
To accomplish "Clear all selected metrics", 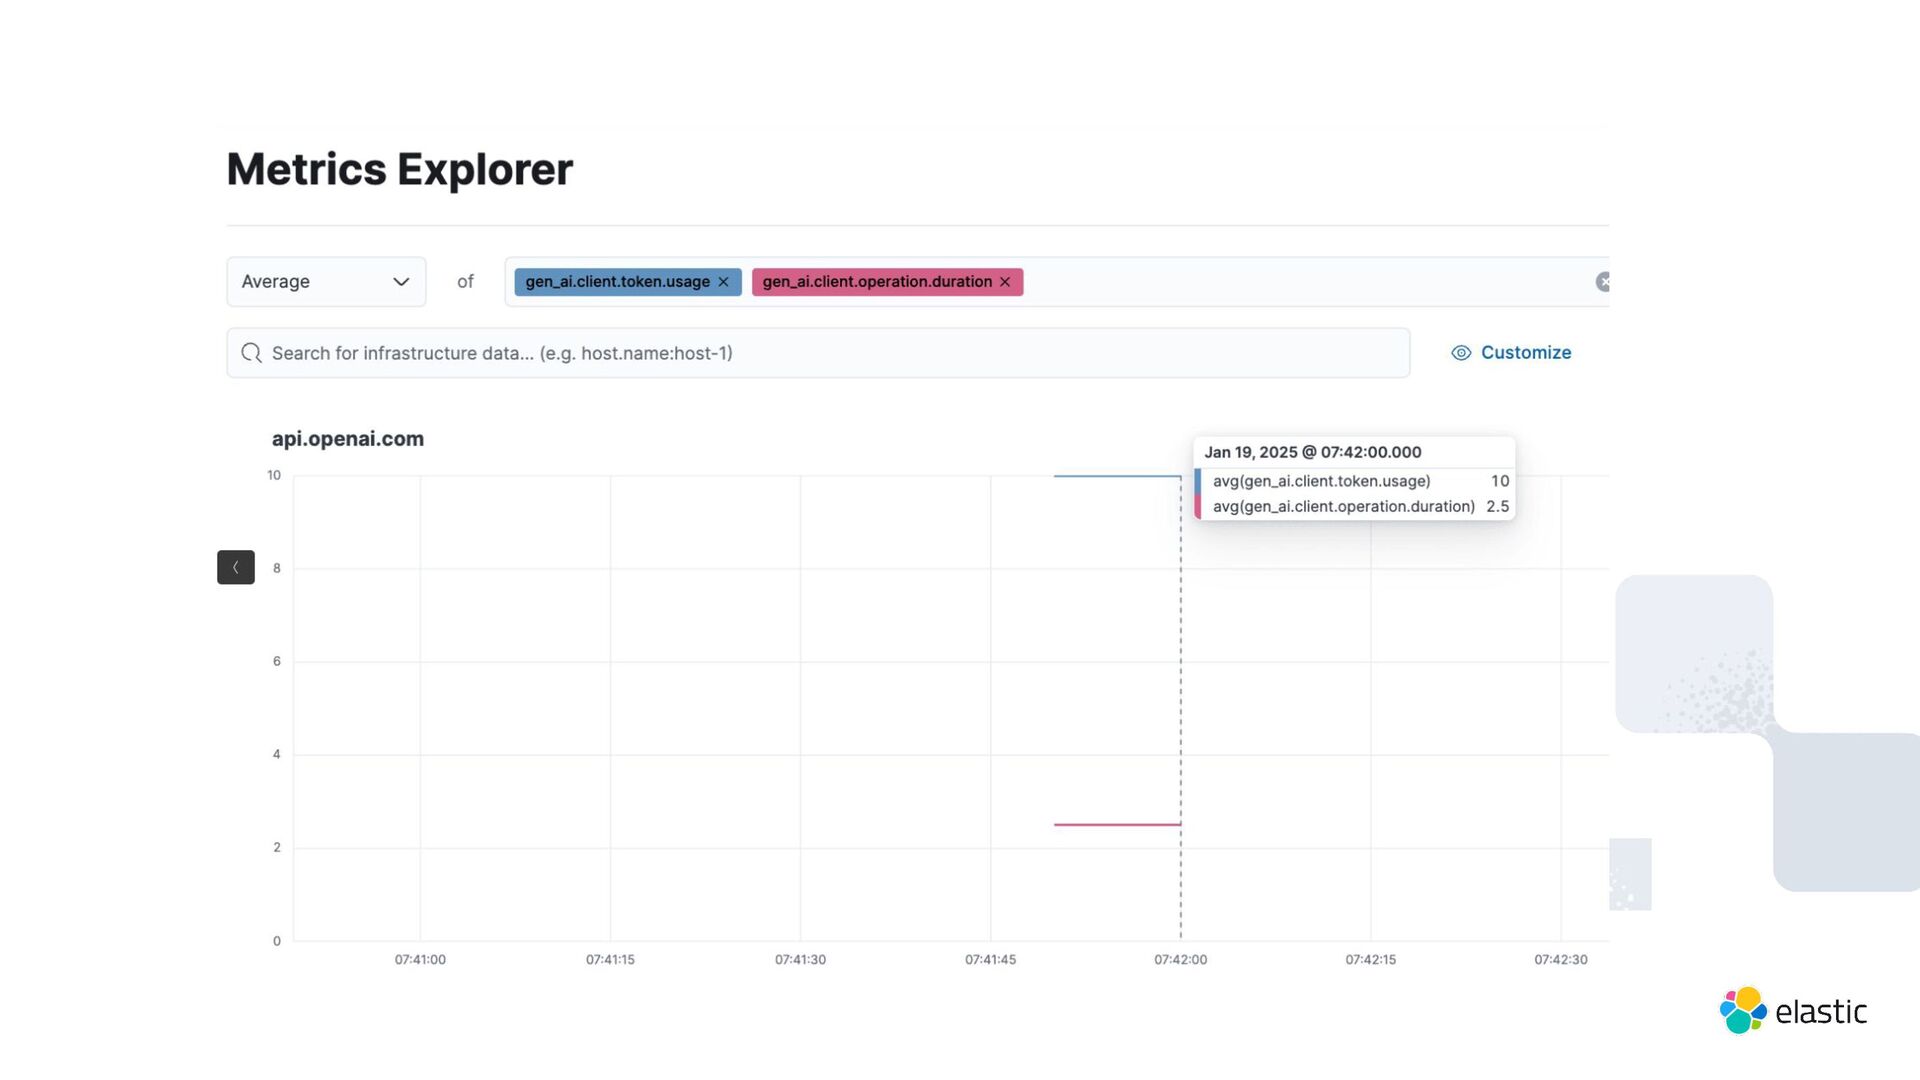I will click(x=1602, y=282).
